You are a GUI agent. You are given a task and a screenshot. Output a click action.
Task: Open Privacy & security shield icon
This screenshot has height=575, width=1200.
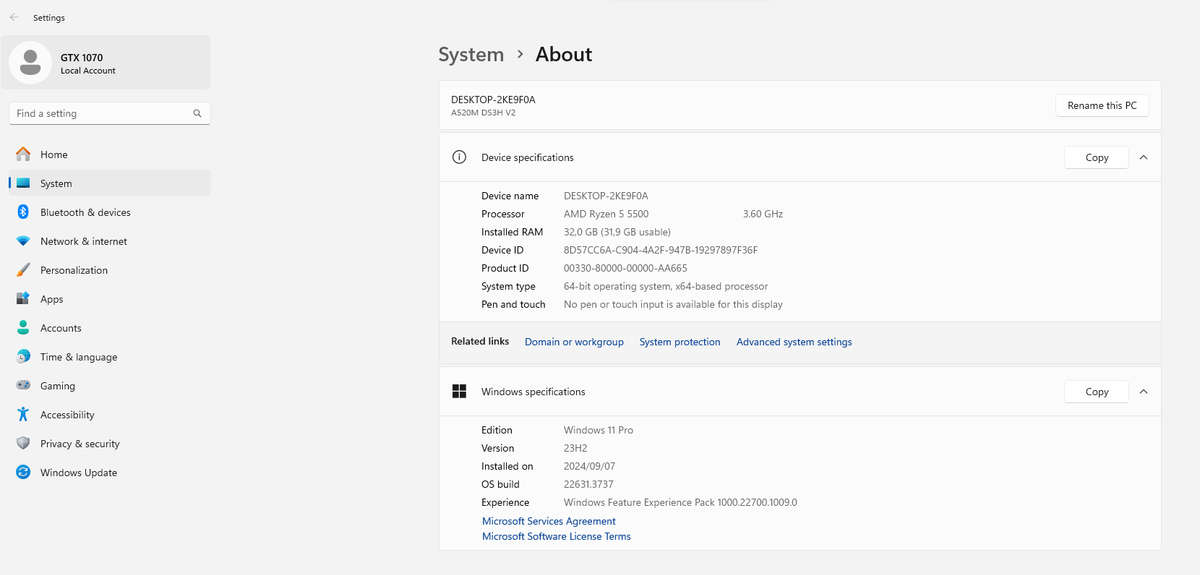pyautogui.click(x=23, y=444)
